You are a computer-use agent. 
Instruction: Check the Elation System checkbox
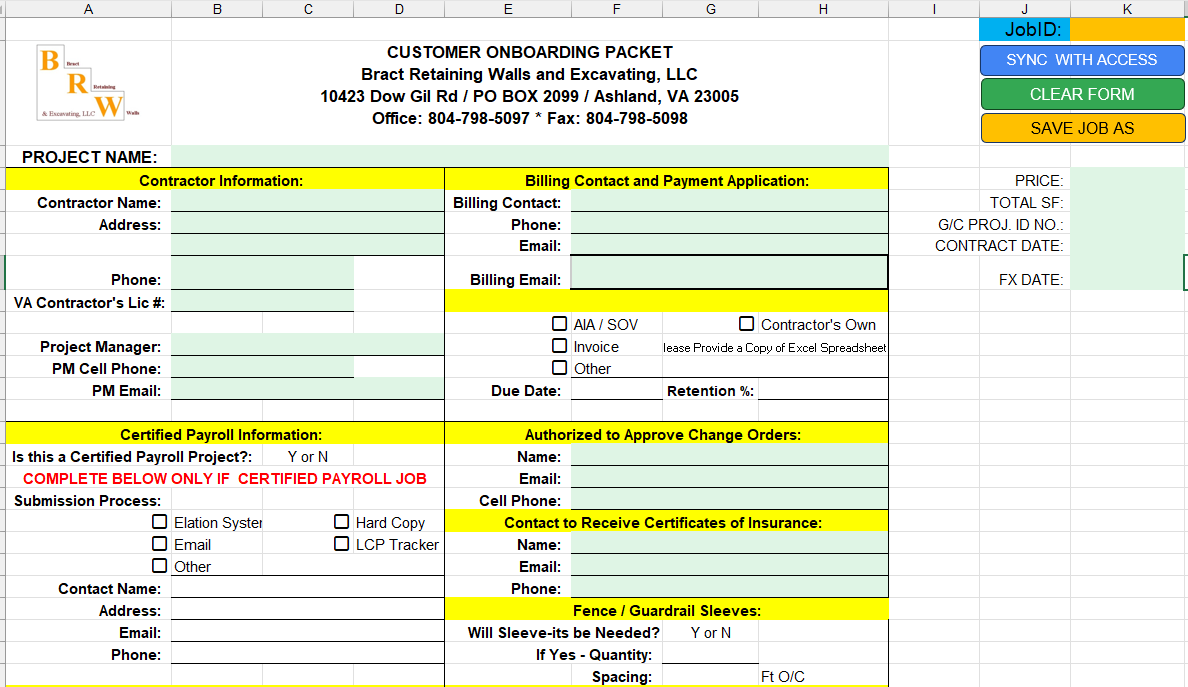click(x=159, y=522)
